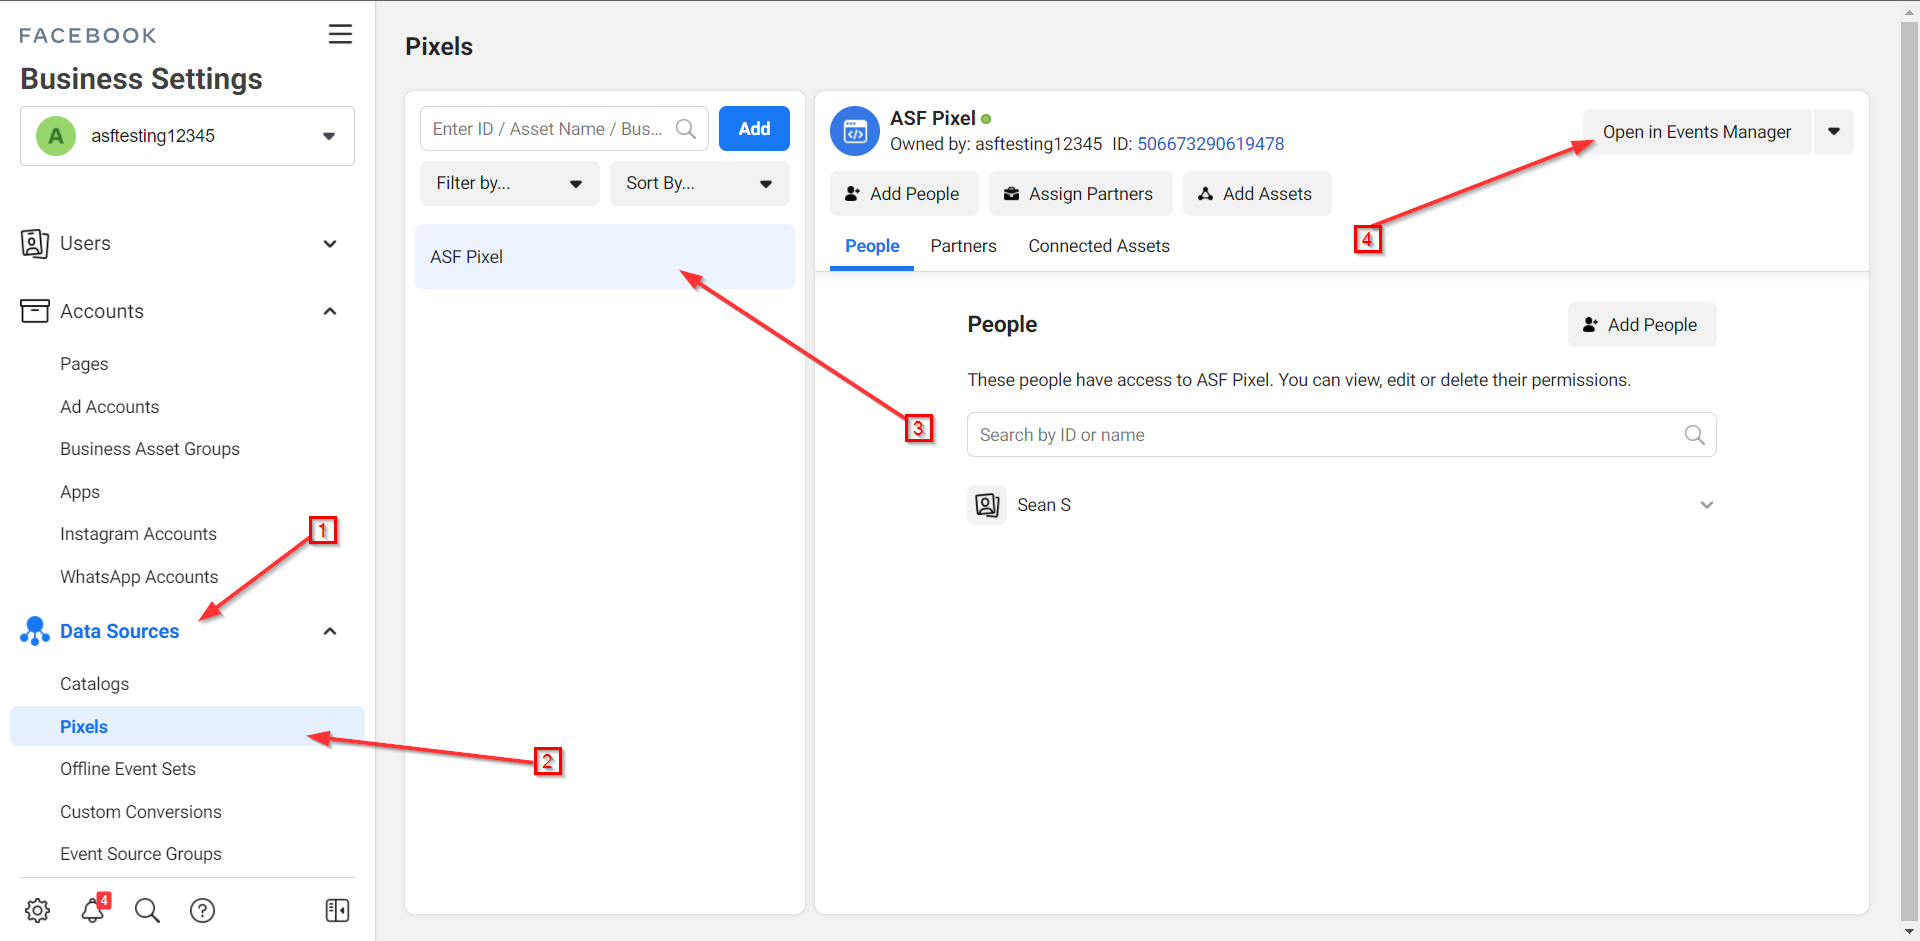Click the Accounts section icon

coord(34,311)
